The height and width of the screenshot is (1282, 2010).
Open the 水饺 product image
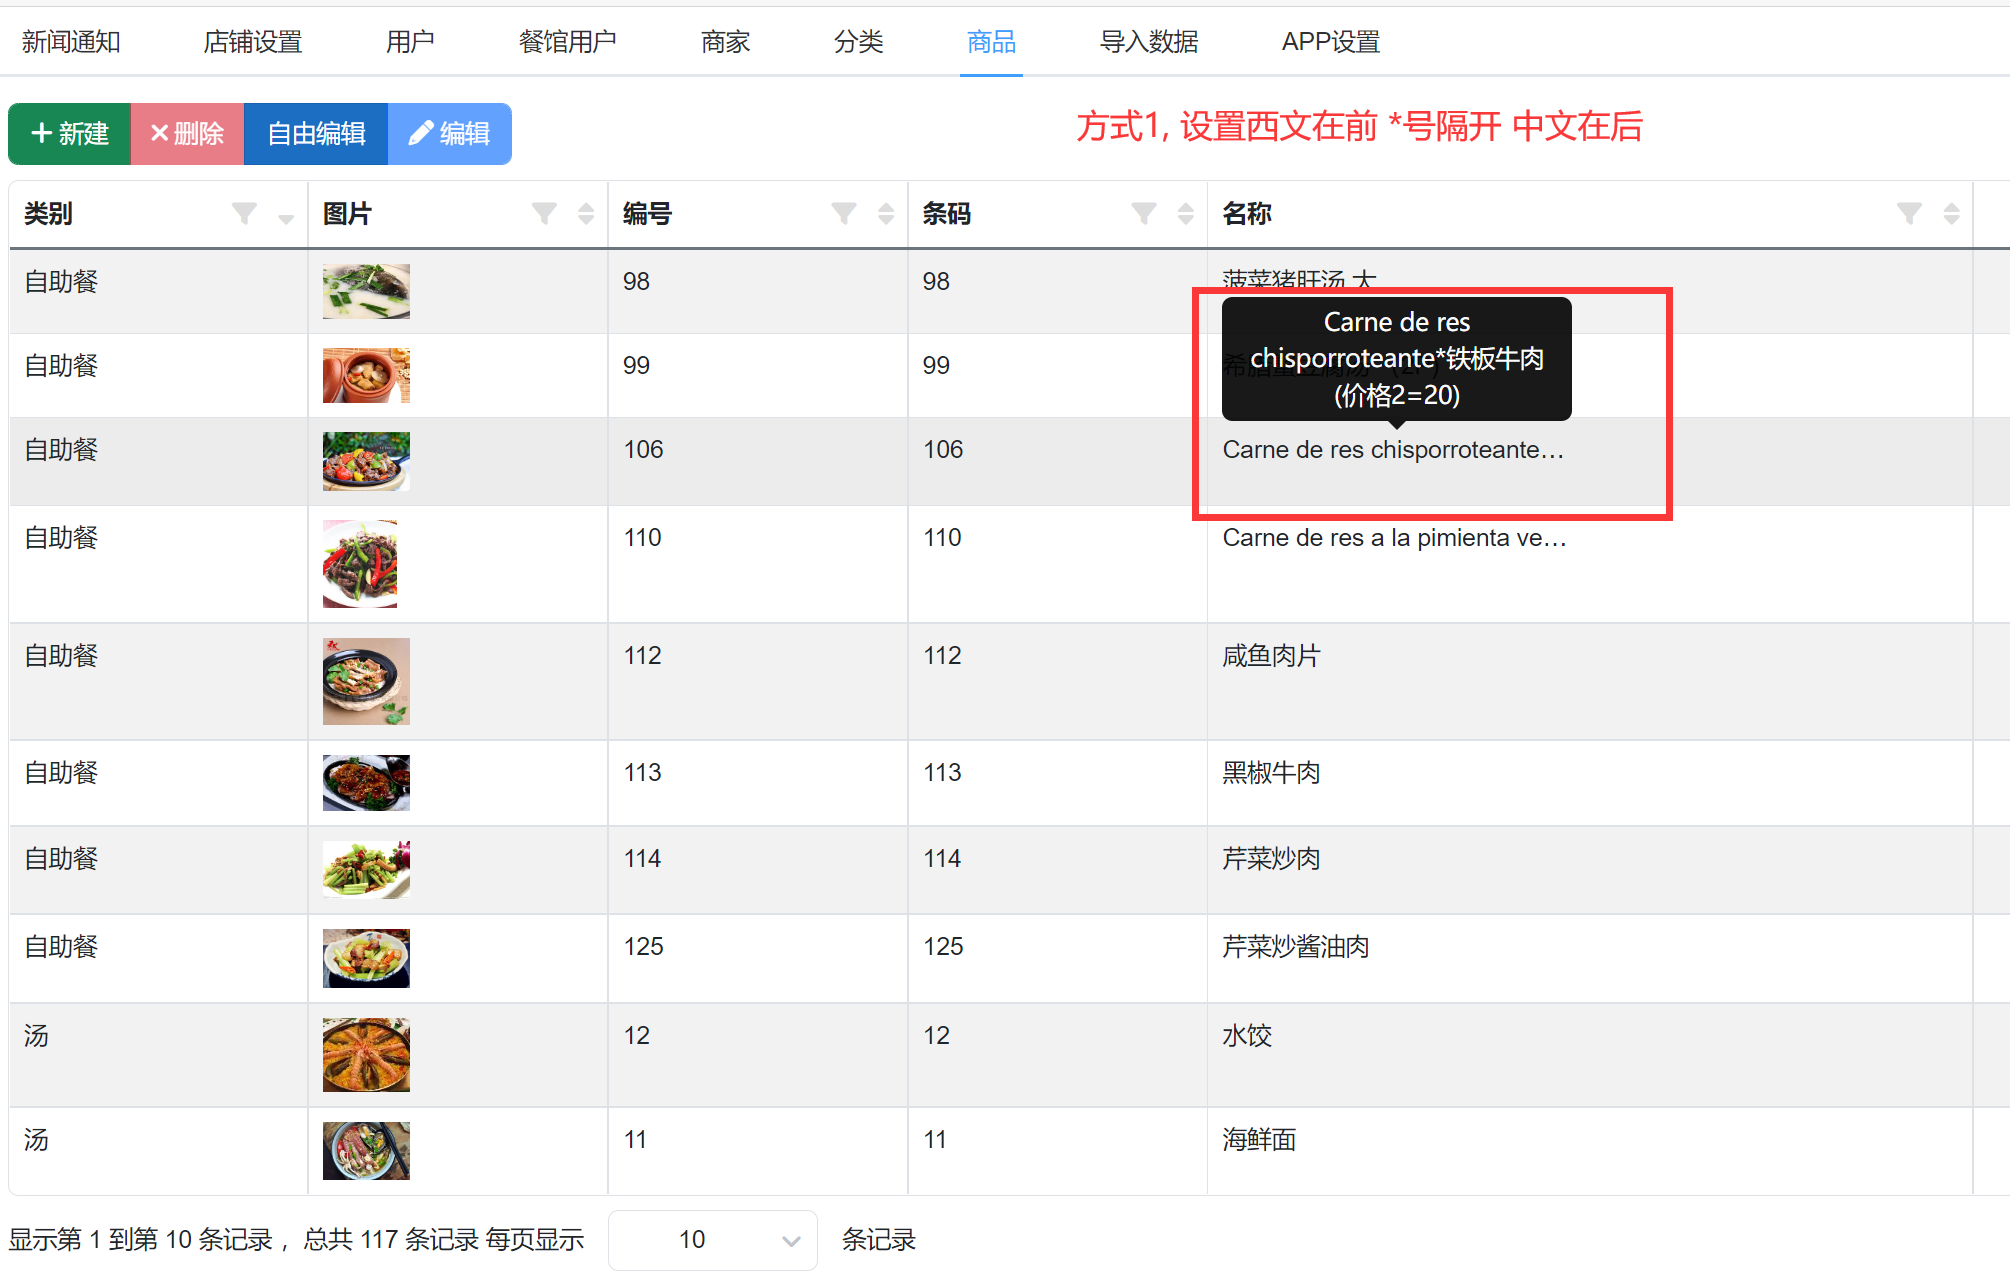point(366,1055)
